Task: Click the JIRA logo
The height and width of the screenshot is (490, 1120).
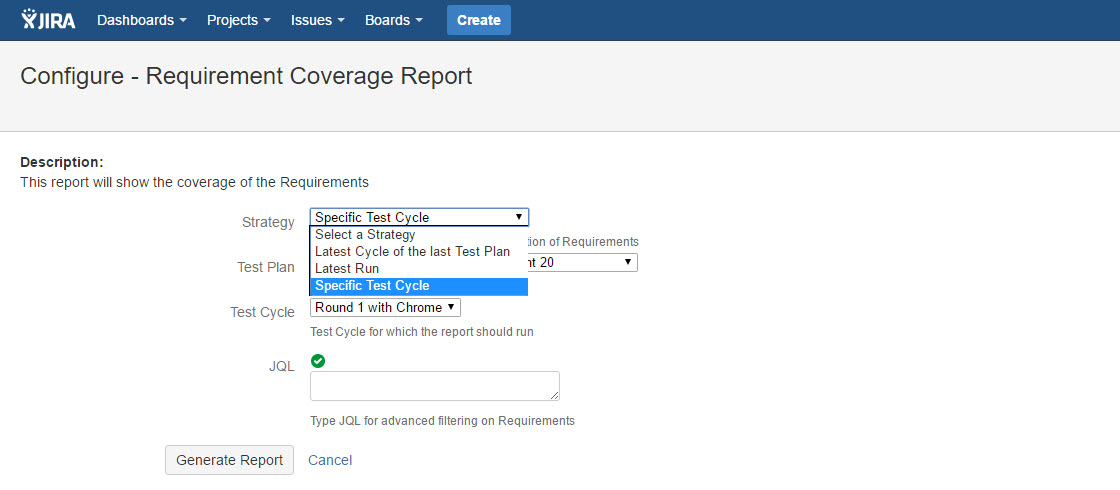Action: tap(49, 19)
